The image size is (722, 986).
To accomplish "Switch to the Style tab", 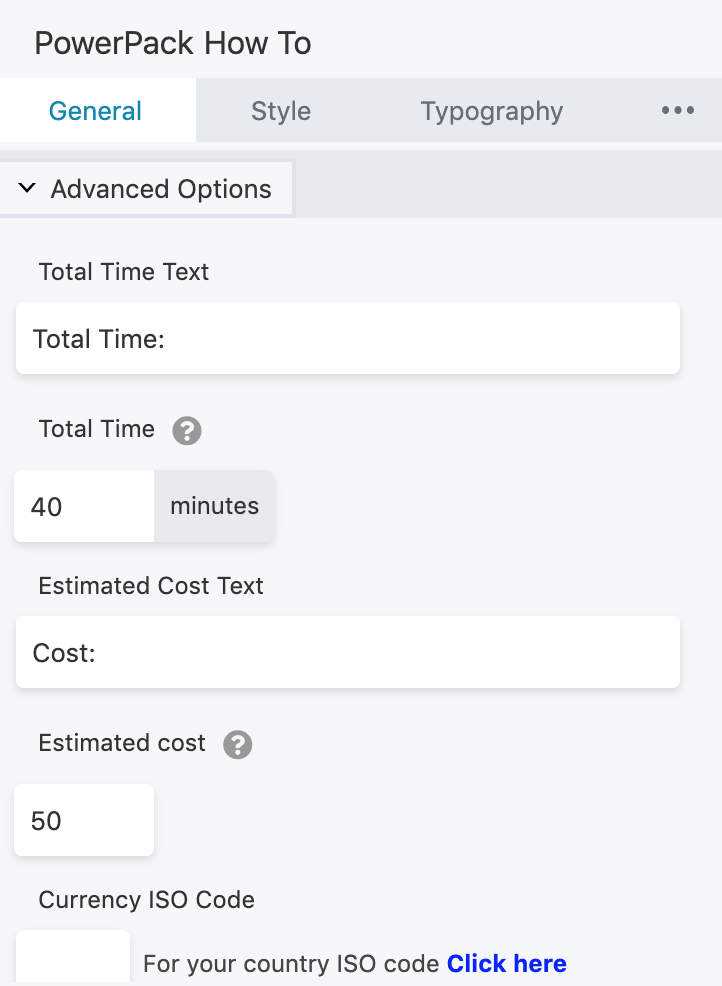I will 281,111.
